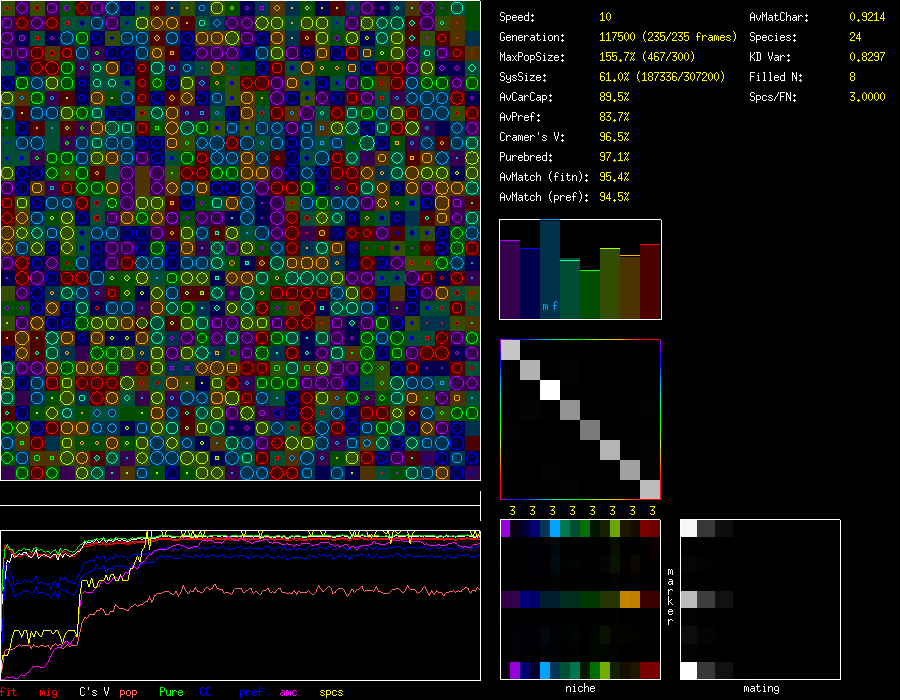The image size is (900, 700).
Task: Click the Speed value "10"
Action: pos(606,17)
